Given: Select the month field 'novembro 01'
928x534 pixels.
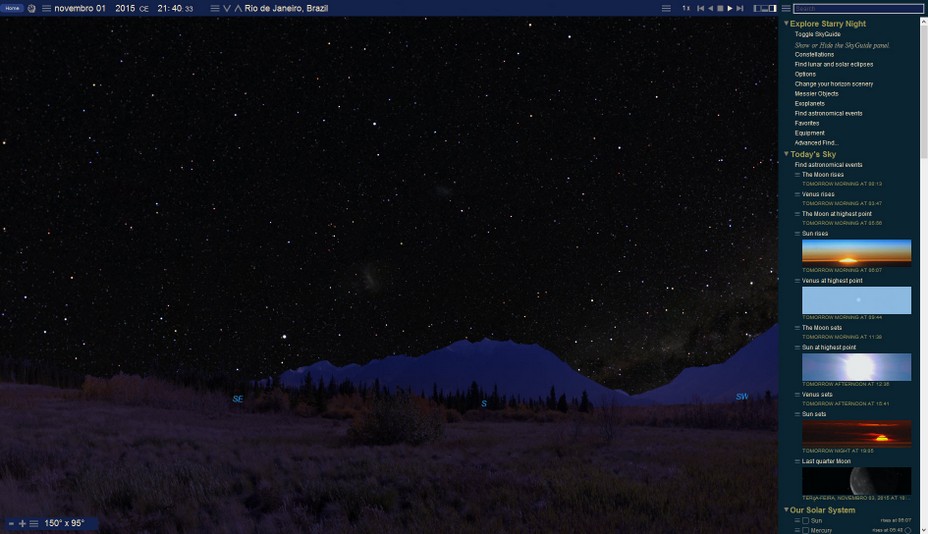Looking at the screenshot, I should (x=80, y=8).
